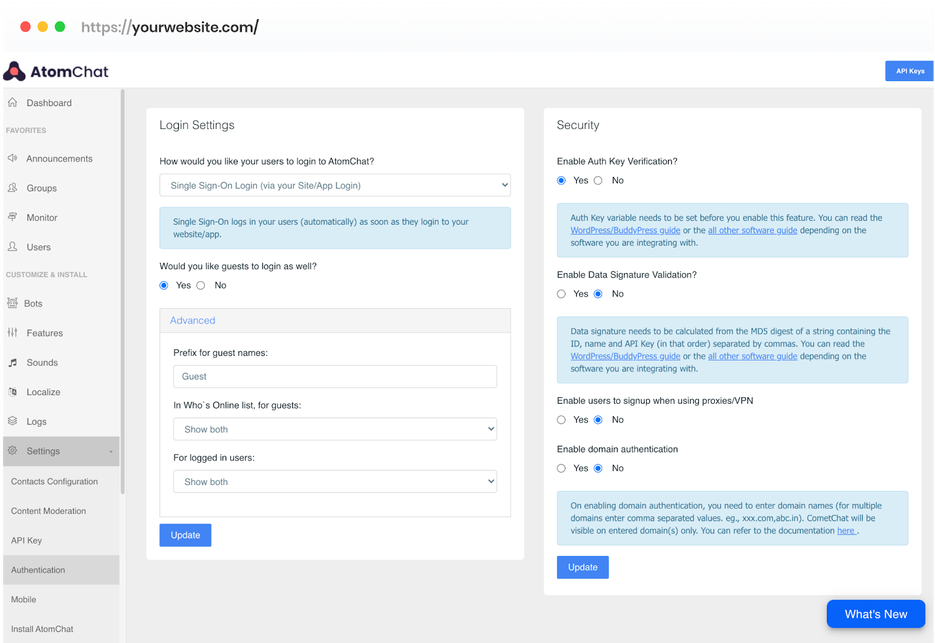Click the blue What's New button

click(876, 614)
